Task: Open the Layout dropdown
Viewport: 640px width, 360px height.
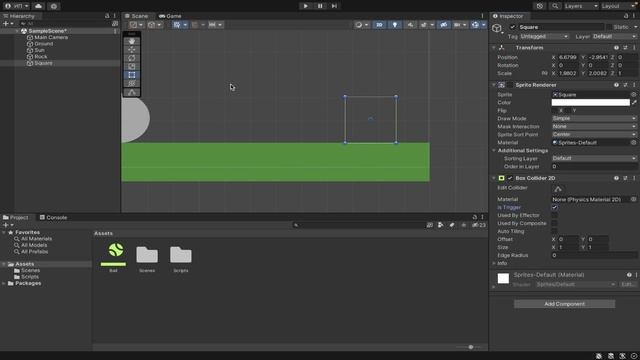Action: 618,6
